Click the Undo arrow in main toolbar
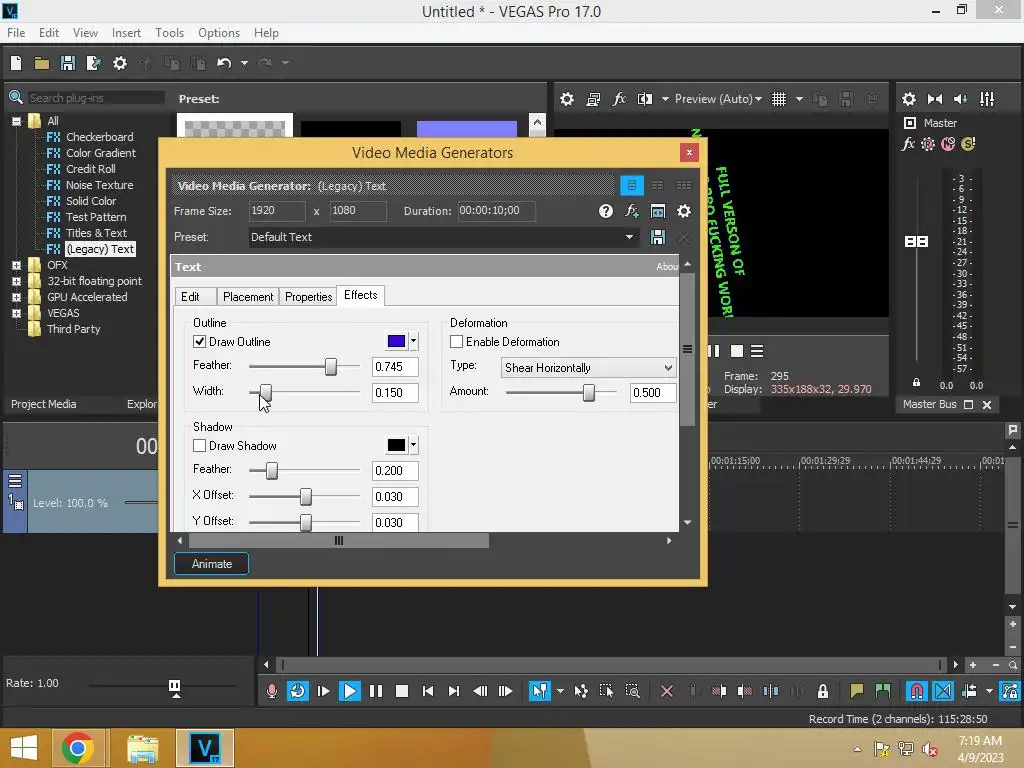Screen dimensions: 1024x768 point(224,63)
